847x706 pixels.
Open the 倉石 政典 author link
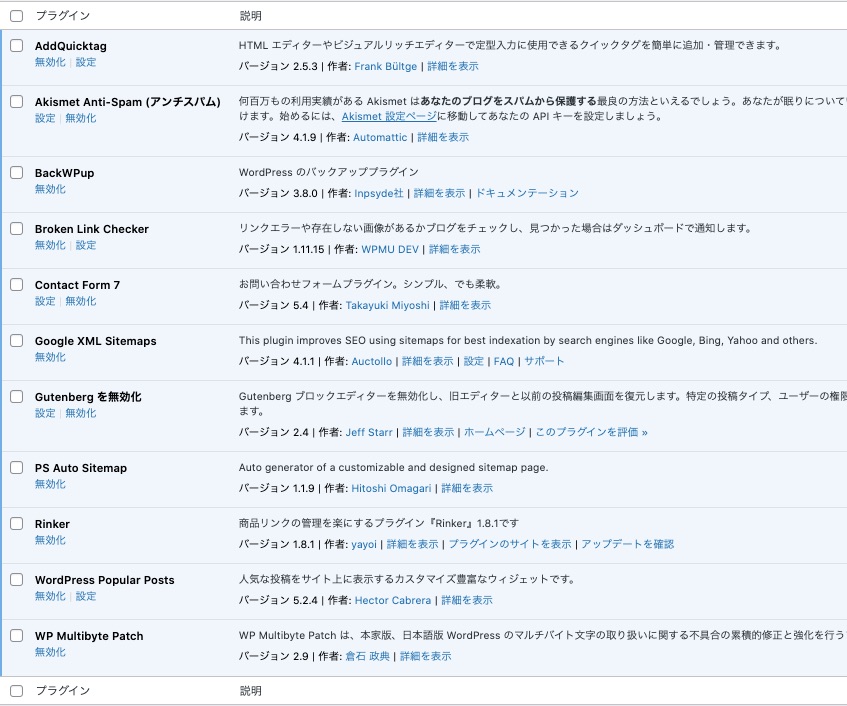[x=367, y=656]
